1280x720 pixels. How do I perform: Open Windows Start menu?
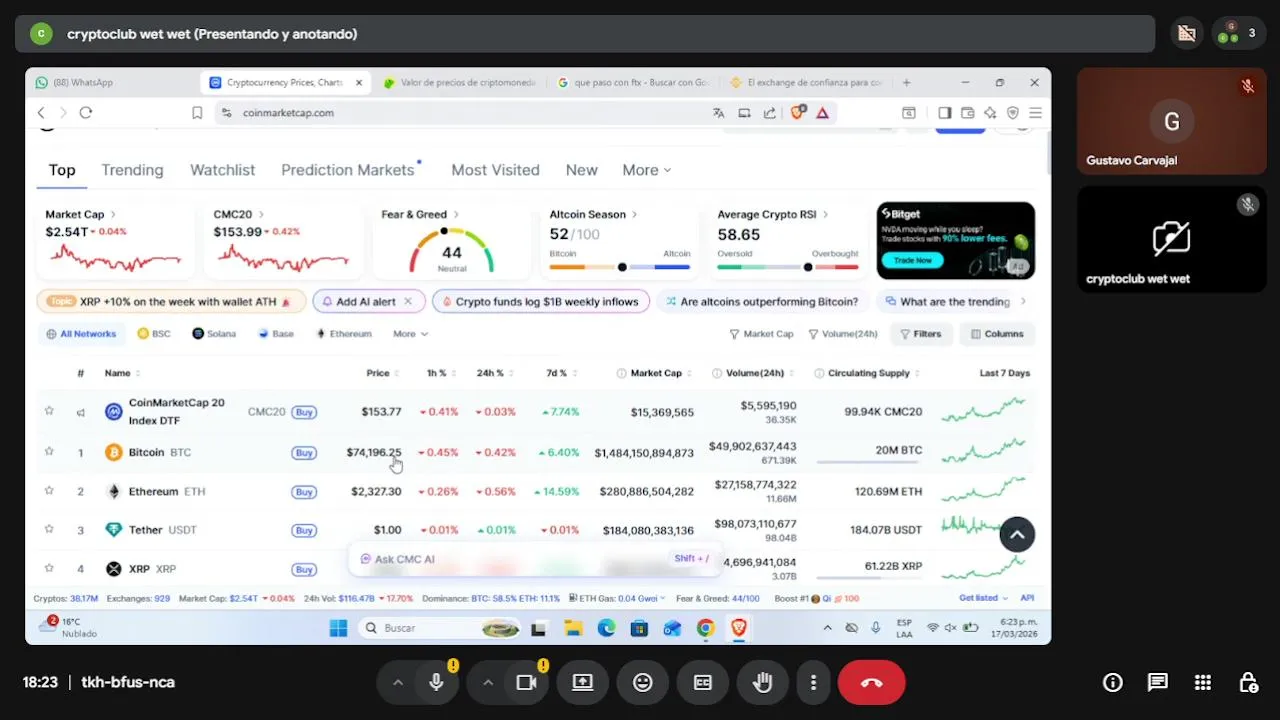[x=338, y=628]
